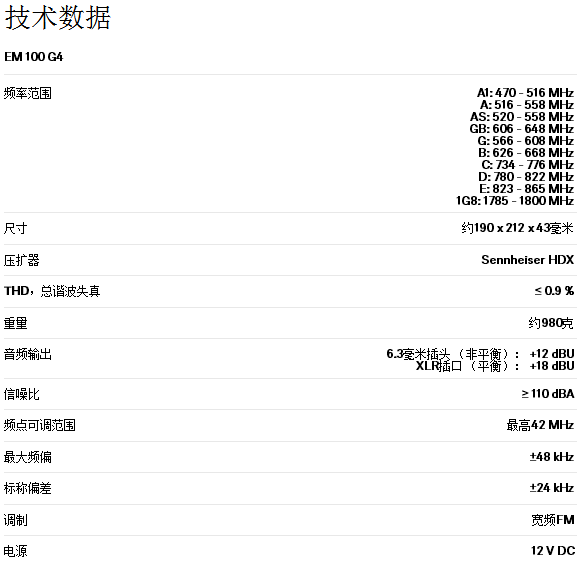This screenshot has height=563, width=579.
Task: Select D: 780 - 822 MHz value
Action: (526, 177)
